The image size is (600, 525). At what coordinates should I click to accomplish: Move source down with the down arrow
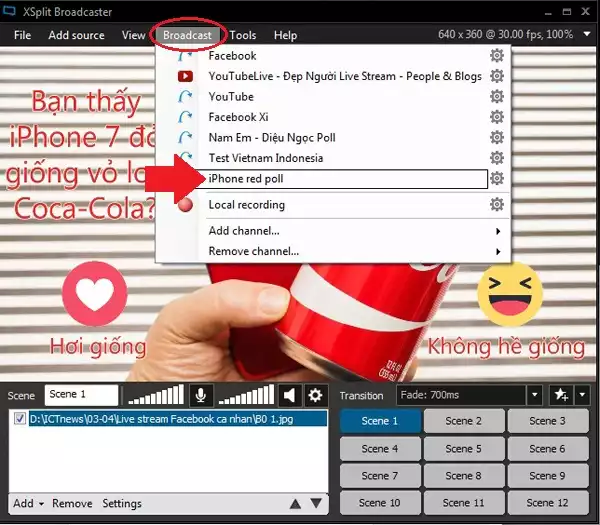[316, 503]
